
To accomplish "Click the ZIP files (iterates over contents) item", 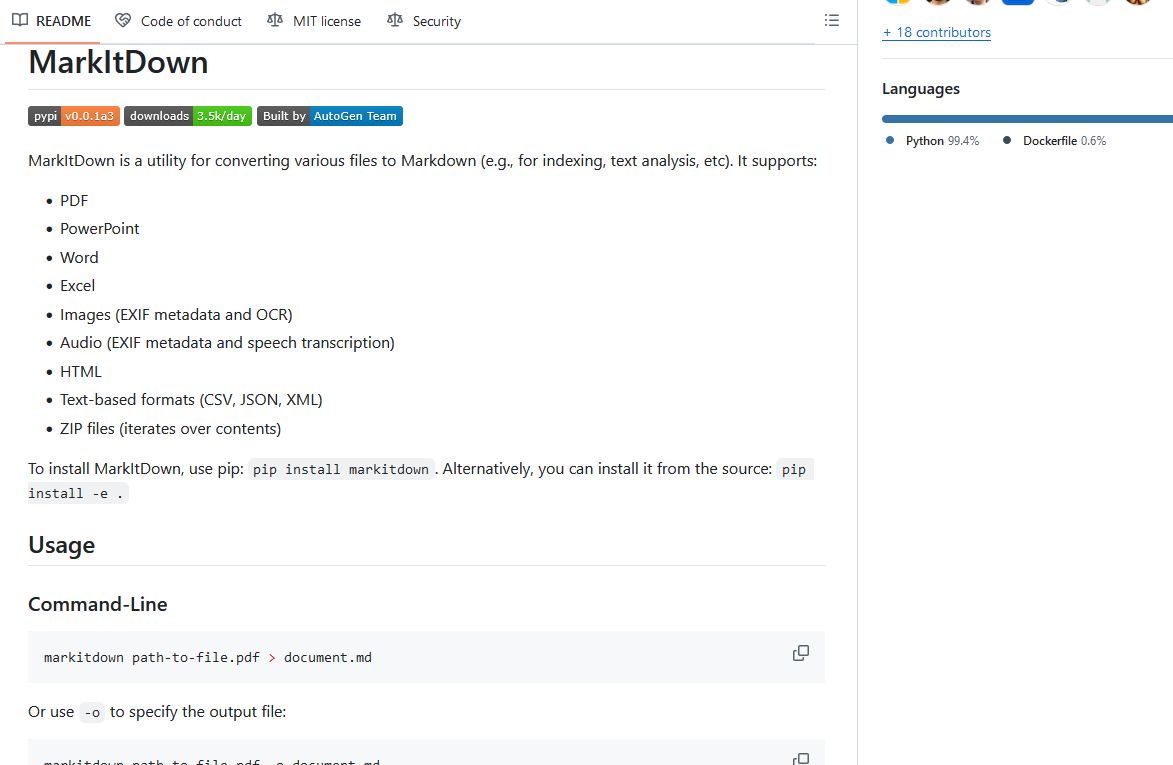I will point(171,428).
